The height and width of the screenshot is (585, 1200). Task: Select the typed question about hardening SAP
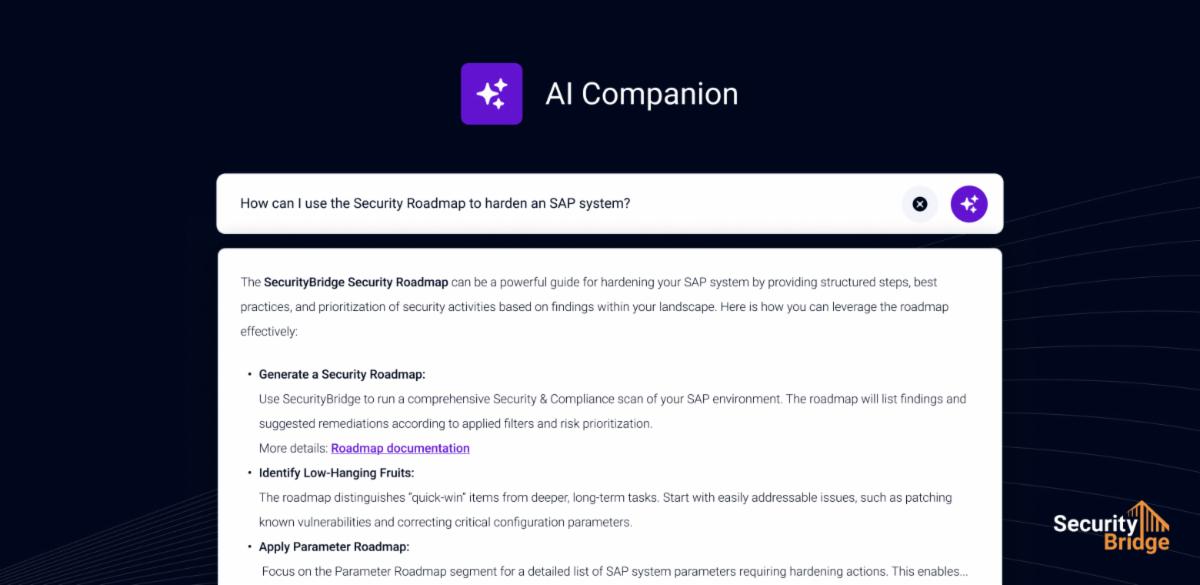tap(434, 203)
